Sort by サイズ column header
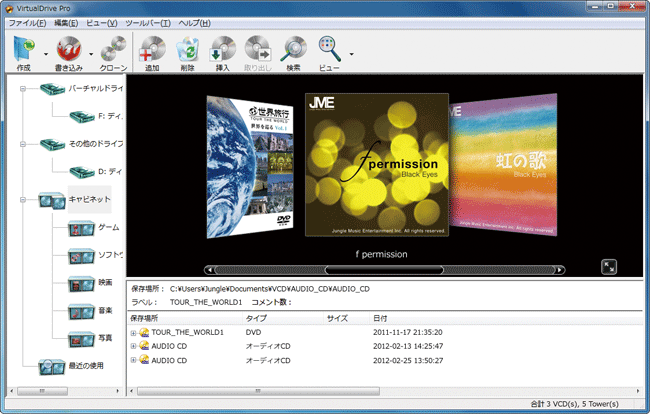 point(346,318)
